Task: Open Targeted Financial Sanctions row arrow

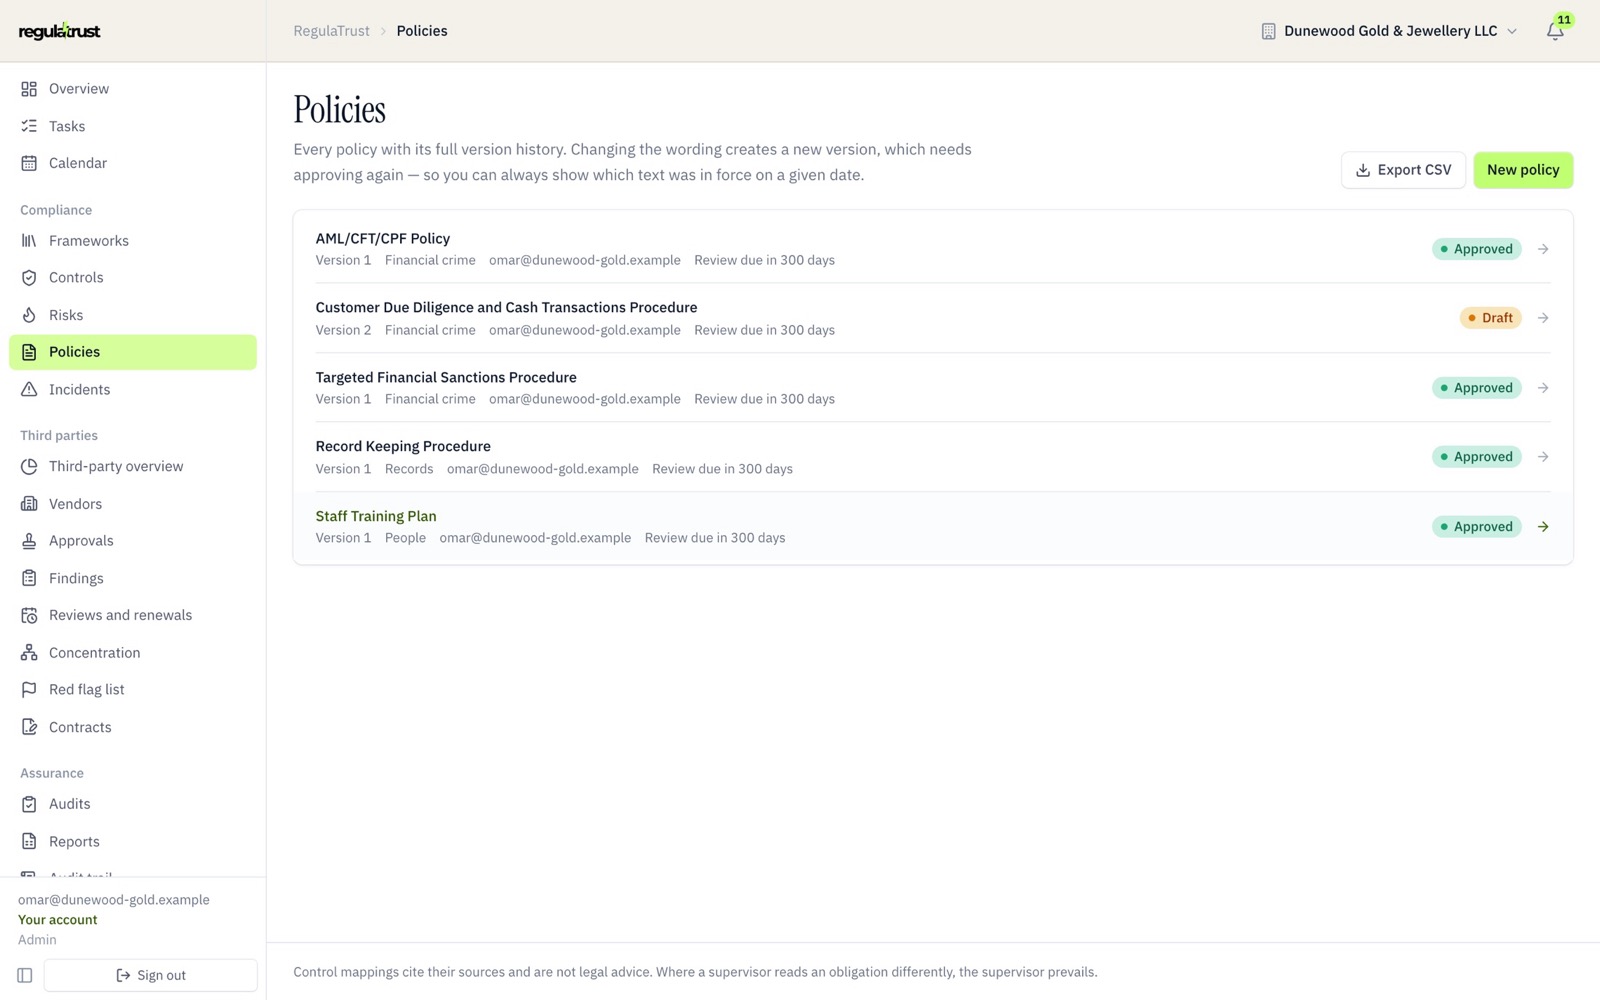Action: pos(1543,388)
